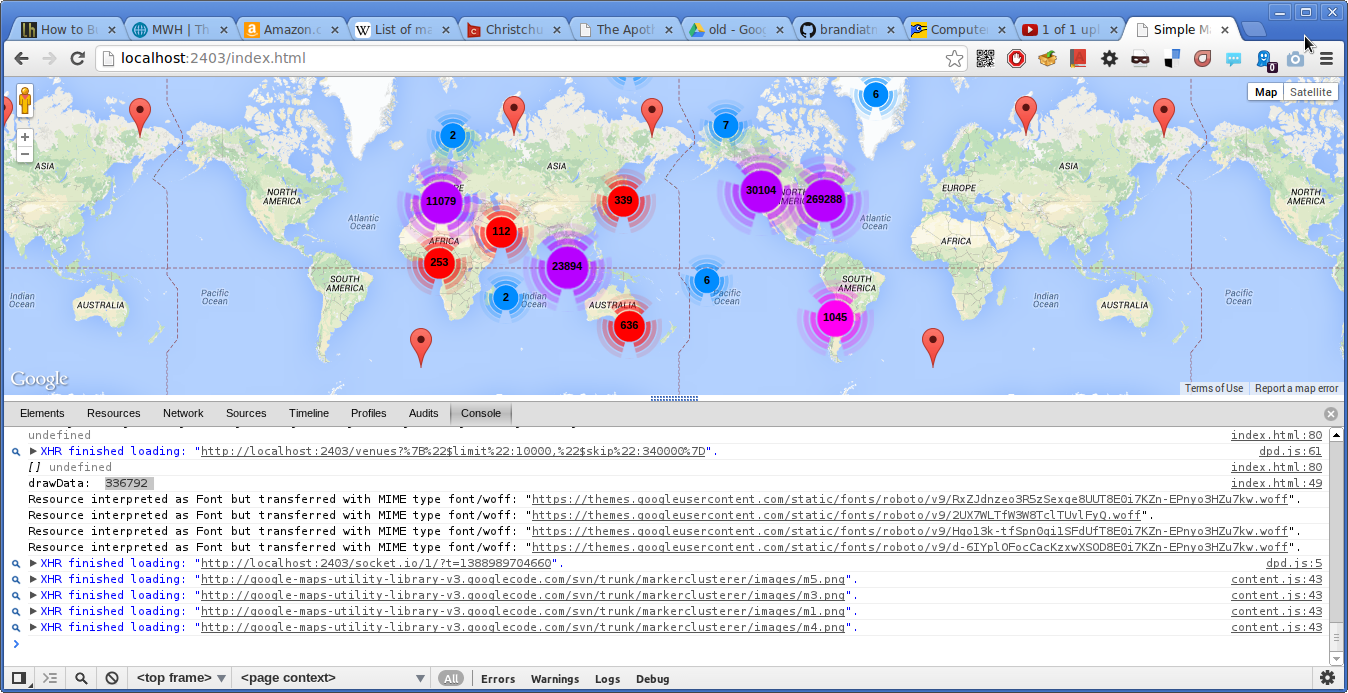Click the camera screenshot extension icon
Viewport: 1348px width, 693px height.
tap(1296, 59)
